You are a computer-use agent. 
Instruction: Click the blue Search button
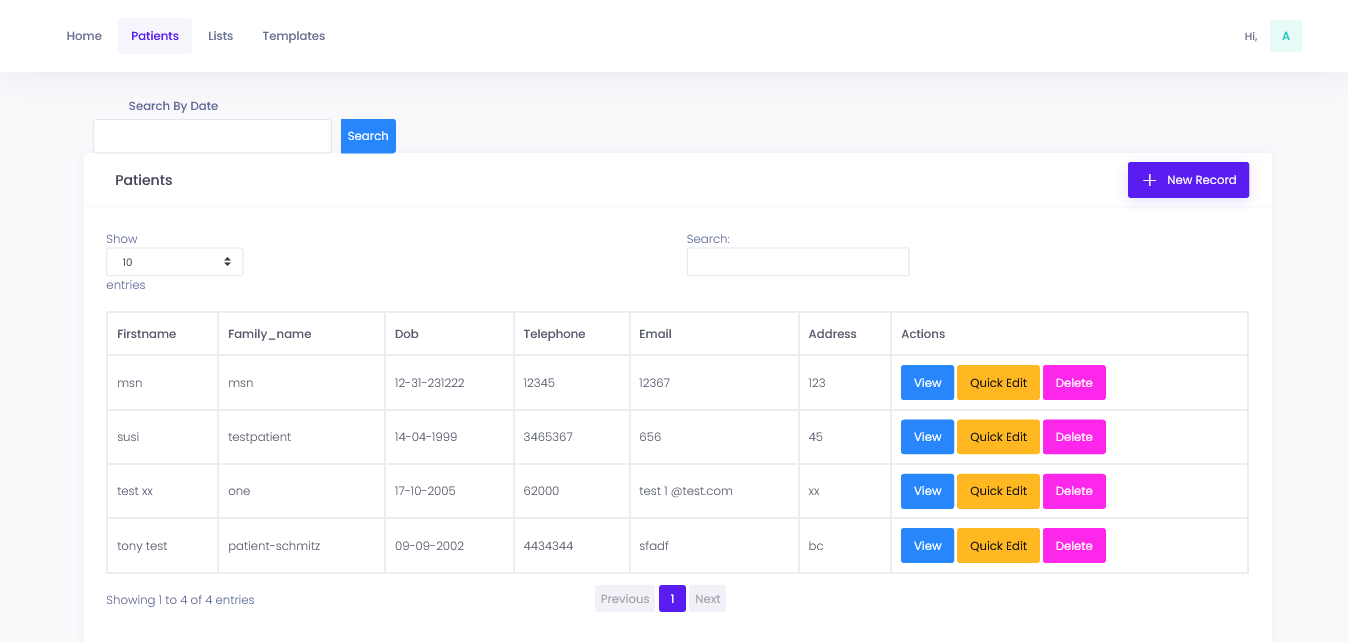[368, 136]
